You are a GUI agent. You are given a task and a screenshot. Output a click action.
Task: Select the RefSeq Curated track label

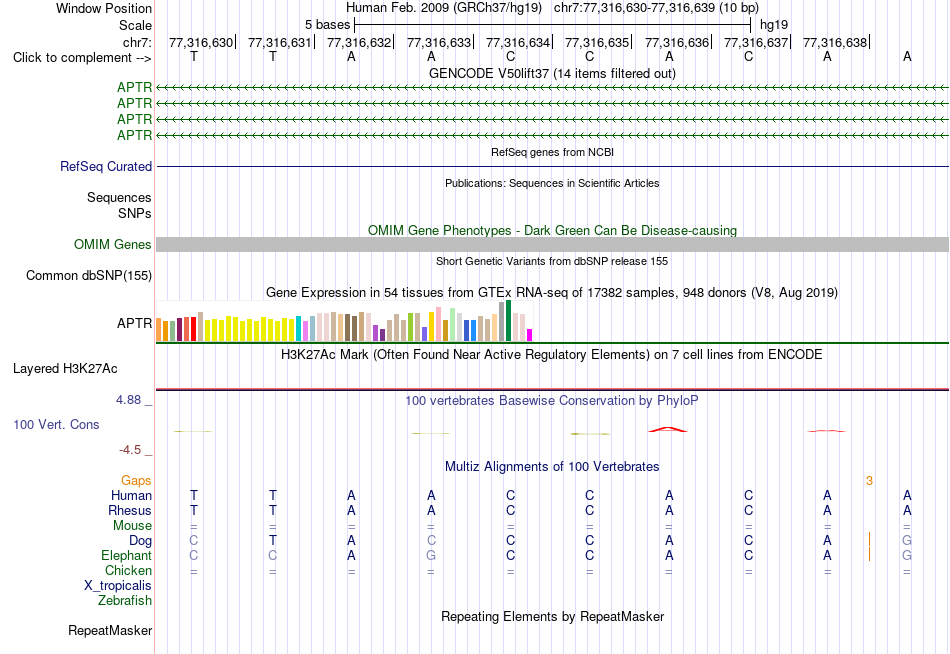click(x=106, y=166)
